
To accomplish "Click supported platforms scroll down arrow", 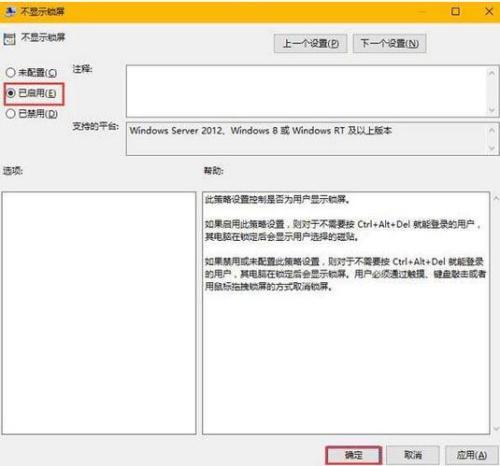I will pyautogui.click(x=492, y=148).
